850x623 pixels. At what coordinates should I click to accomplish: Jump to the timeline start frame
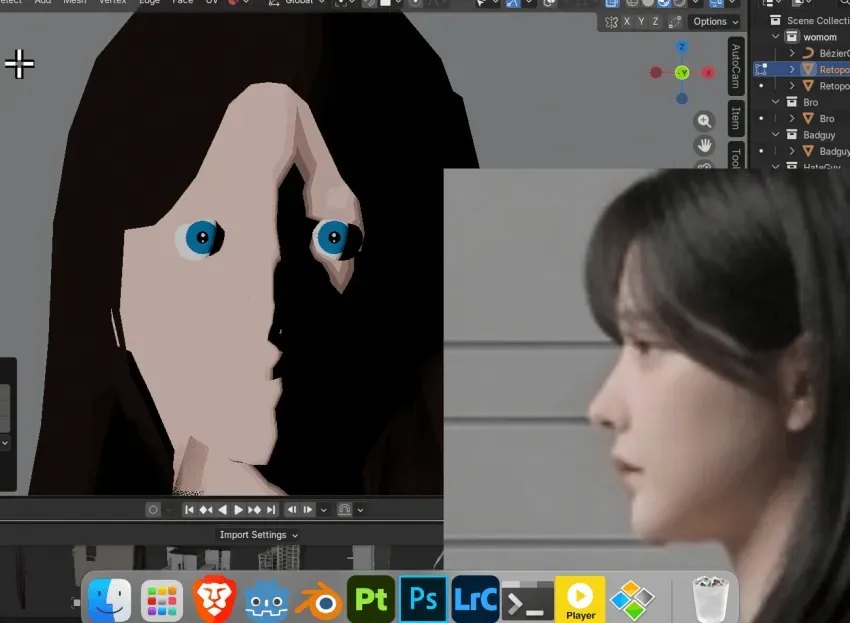click(189, 510)
